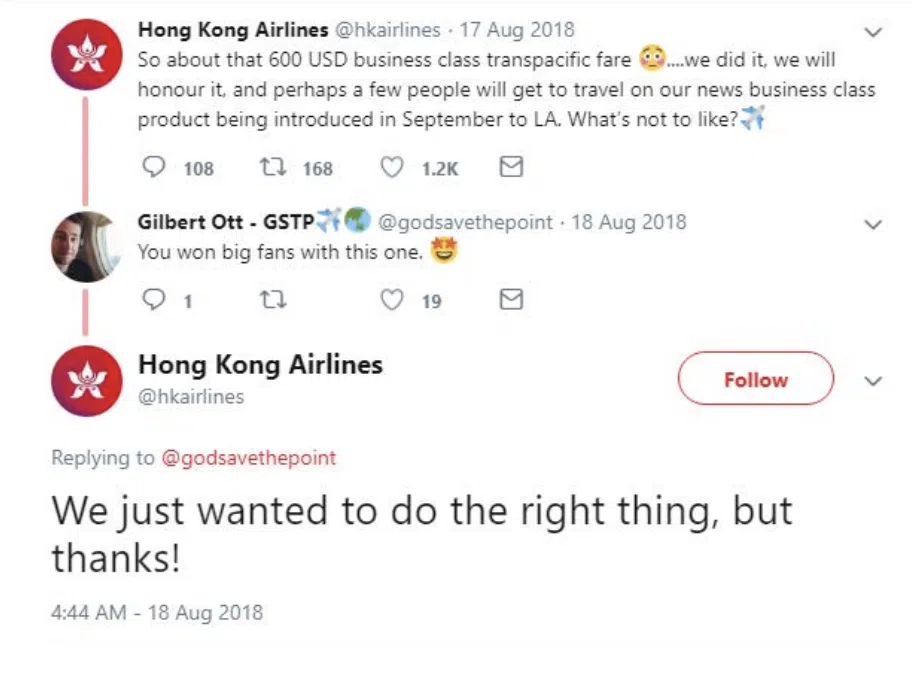The image size is (912, 674).
Task: Select the '17 Aug 2018' tweet timestamp
Action: 516,30
